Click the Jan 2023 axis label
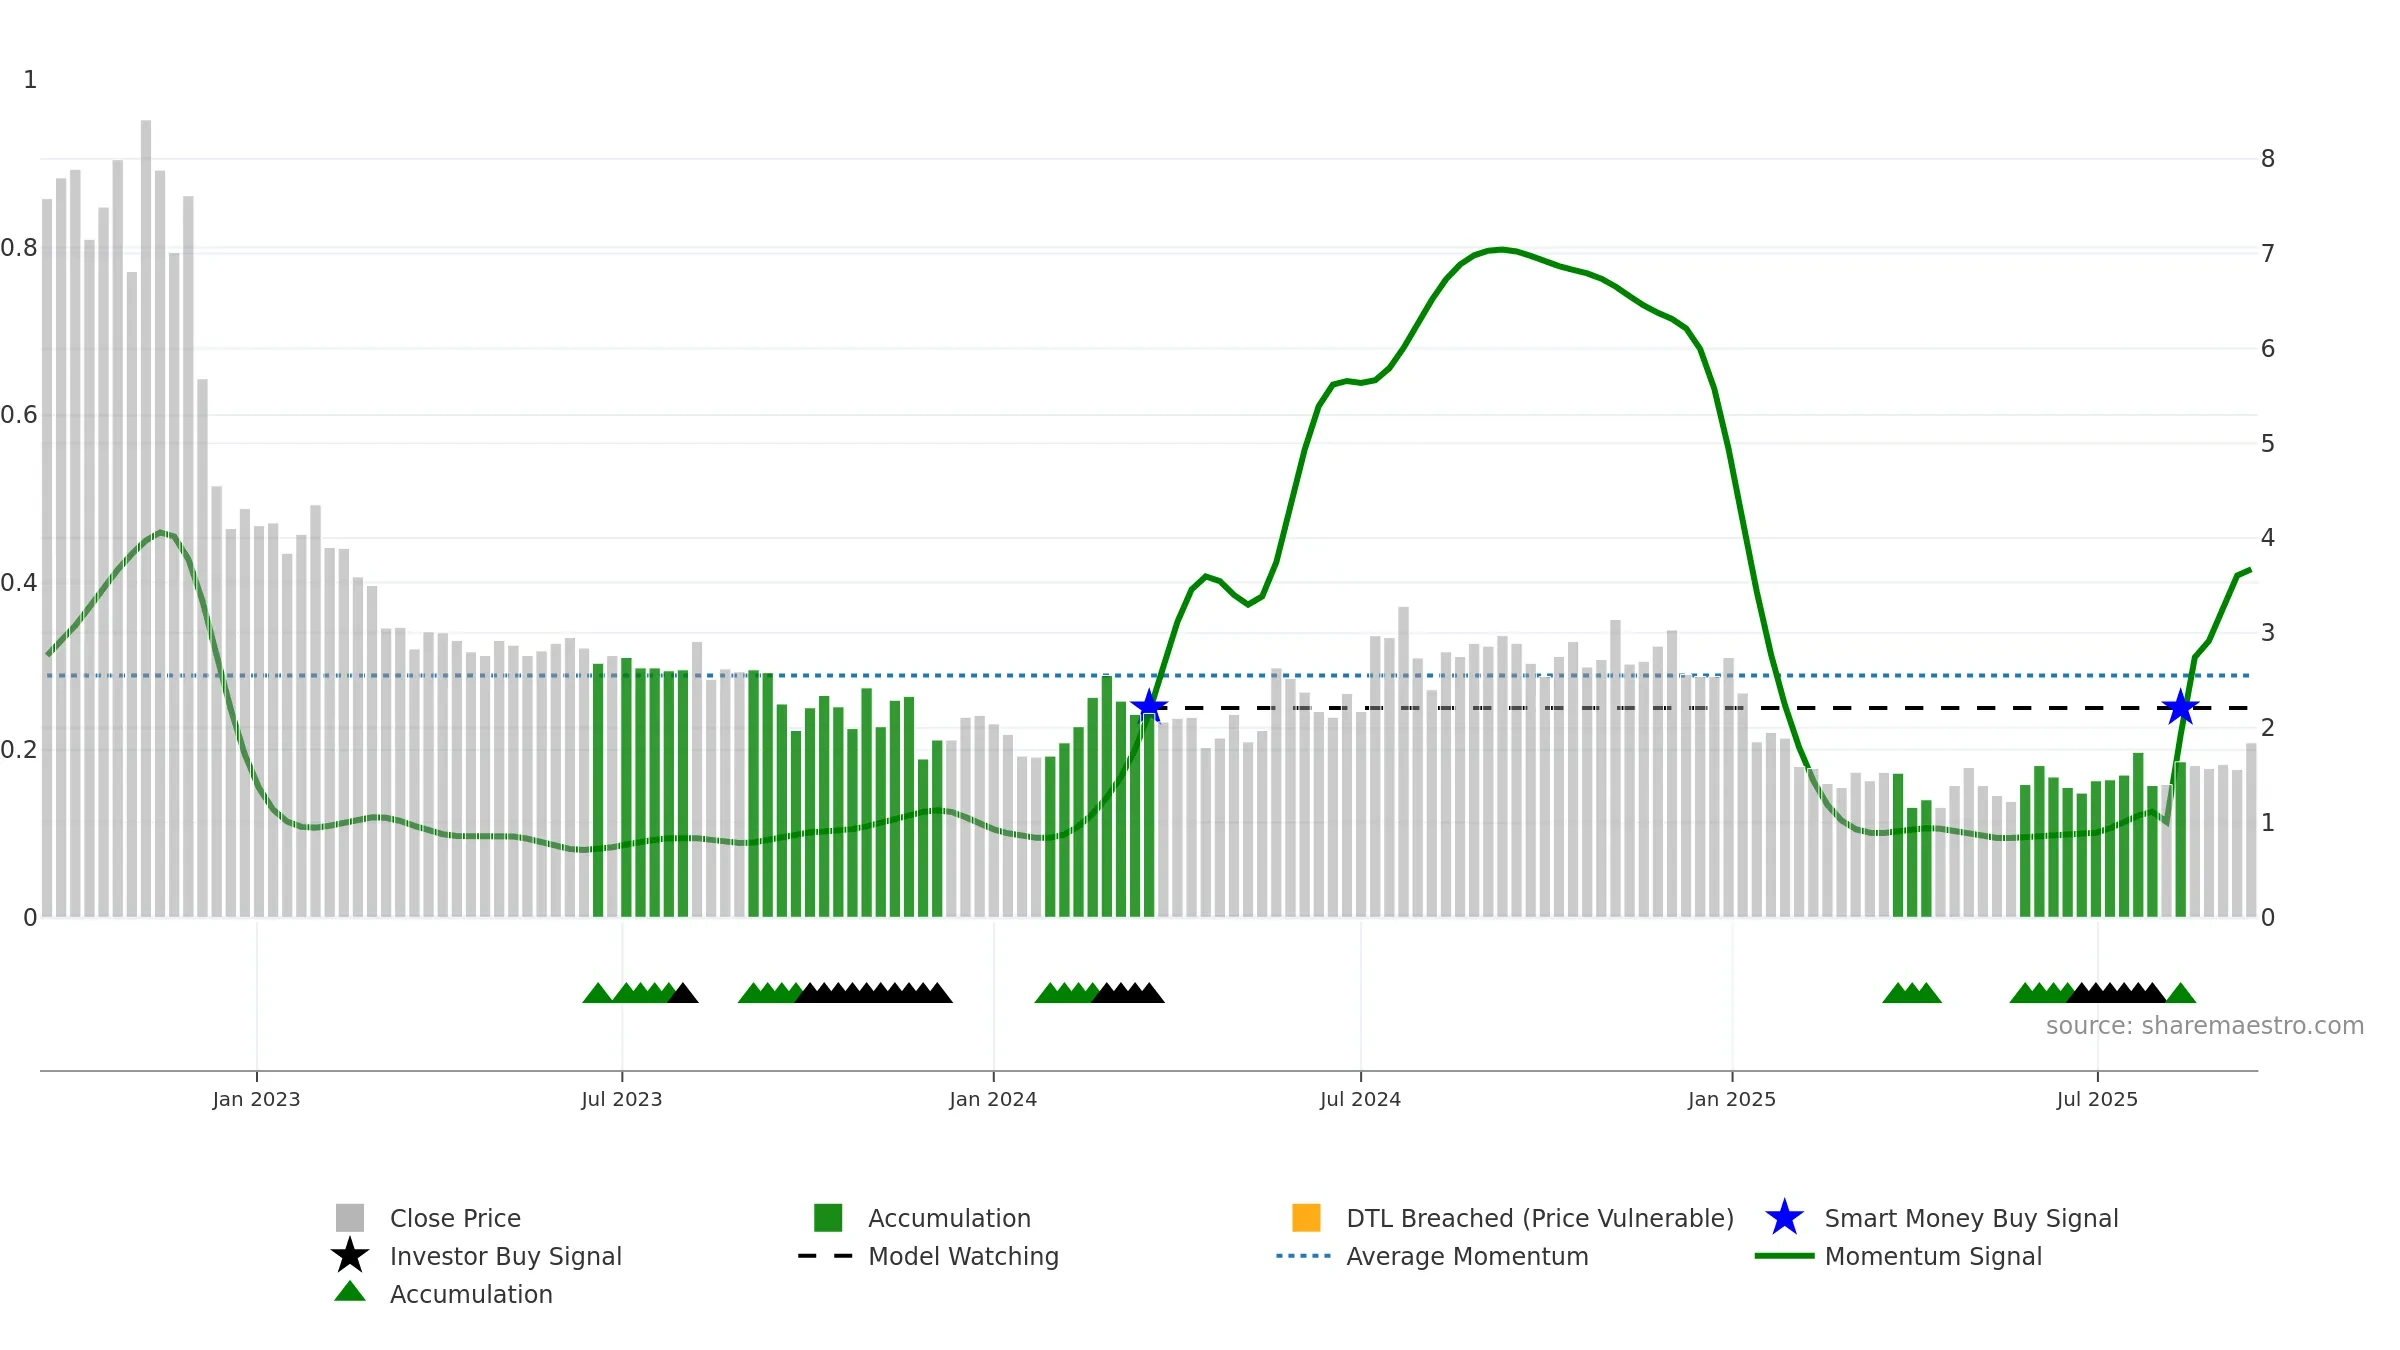This screenshot has width=2400, height=1350. [256, 1099]
